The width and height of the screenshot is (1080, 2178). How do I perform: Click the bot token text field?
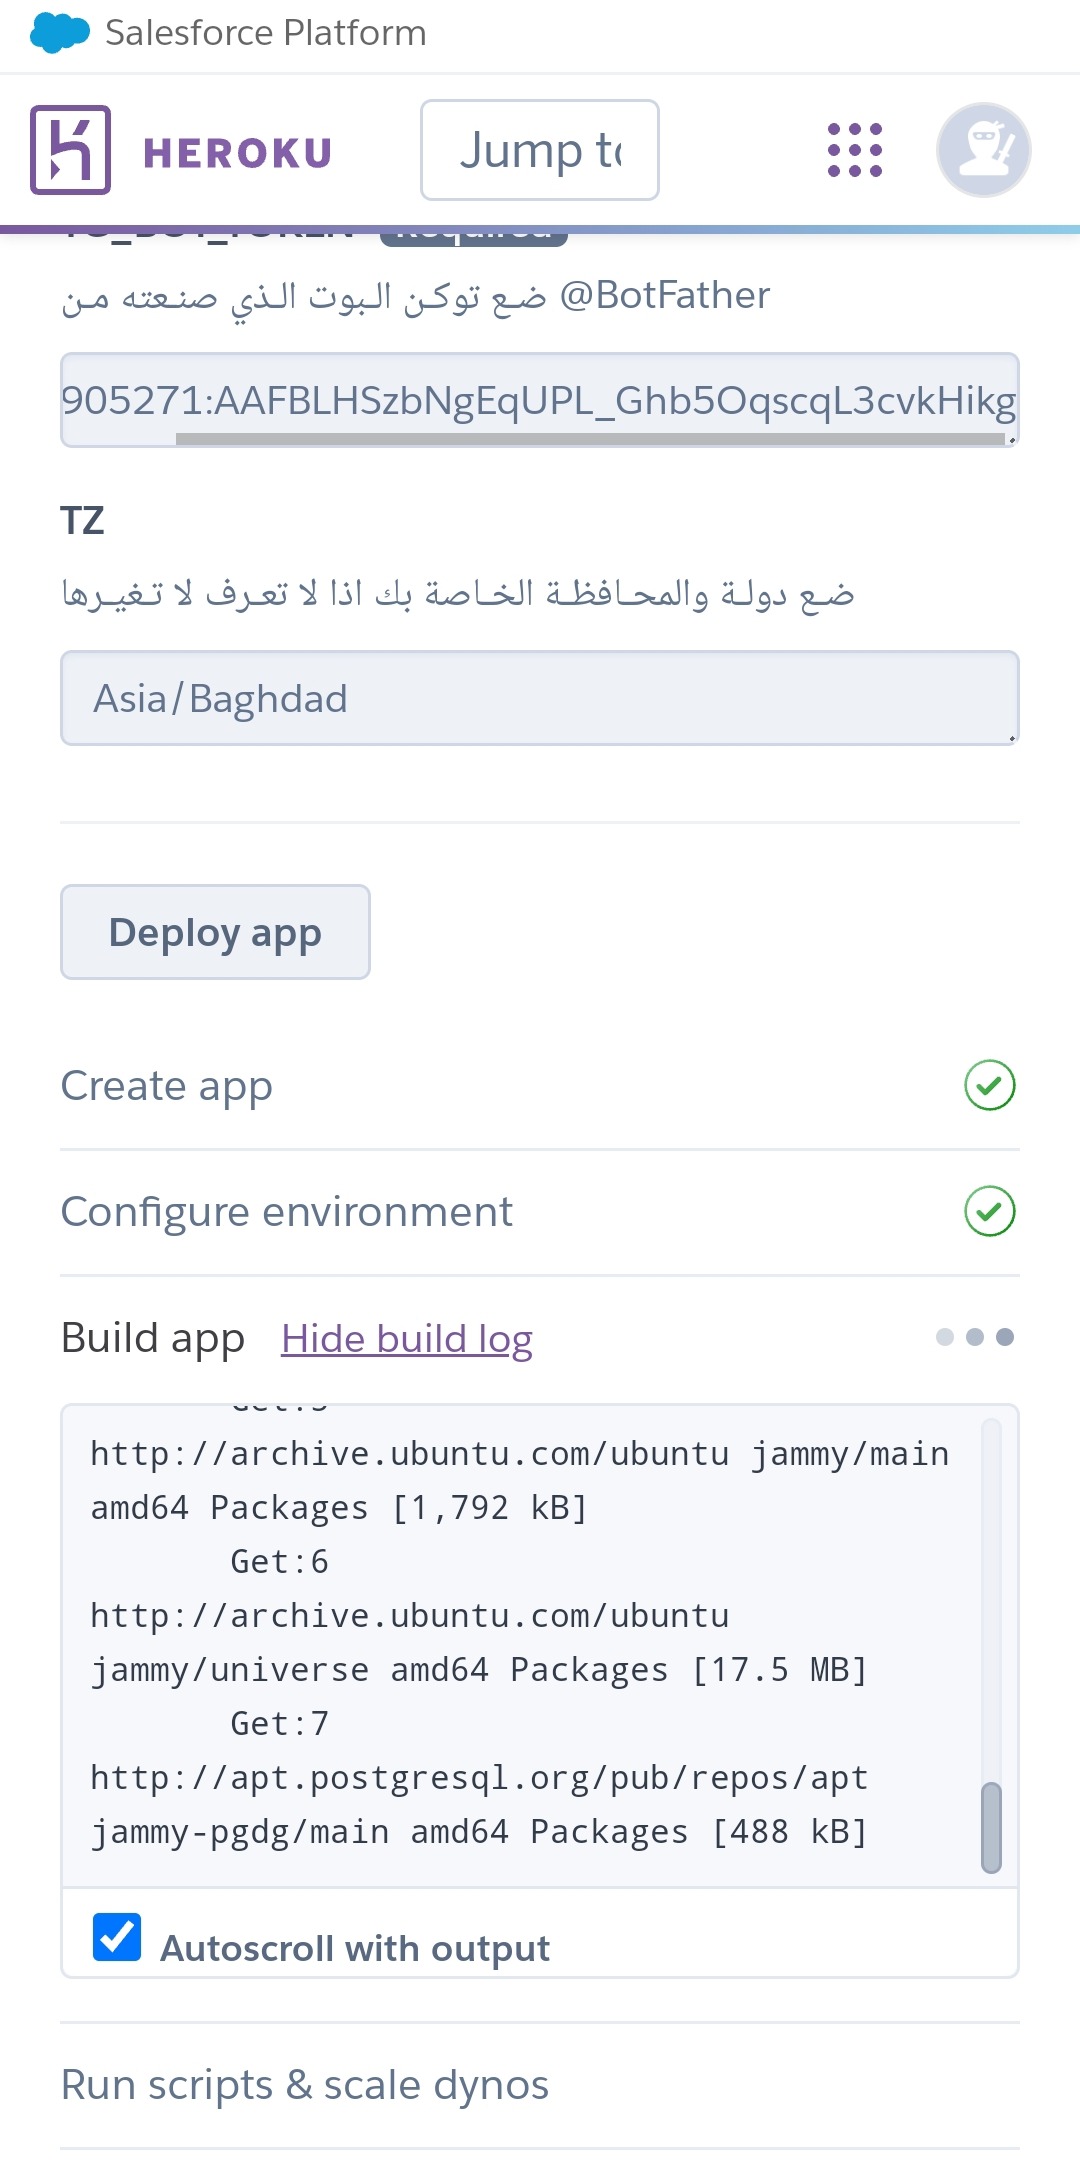[540, 400]
